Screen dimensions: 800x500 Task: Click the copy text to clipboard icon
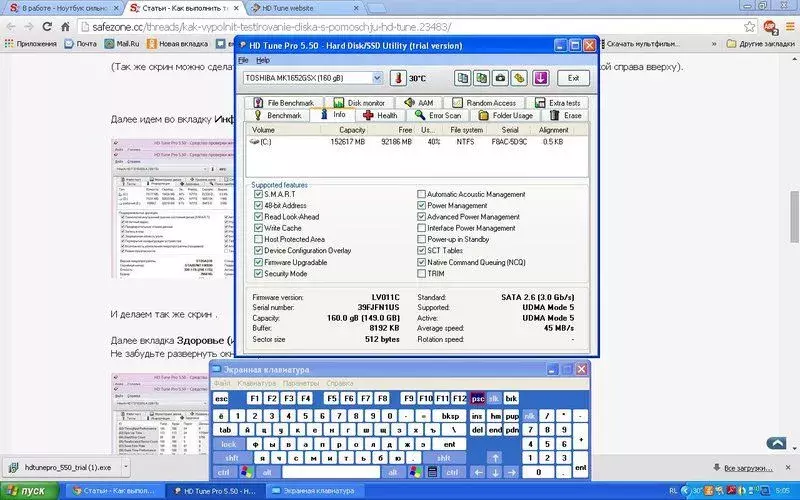(x=462, y=78)
